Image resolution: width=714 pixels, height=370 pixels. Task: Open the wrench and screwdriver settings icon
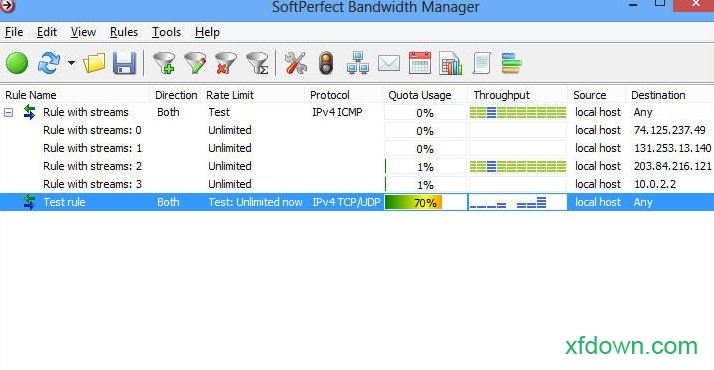coord(296,63)
